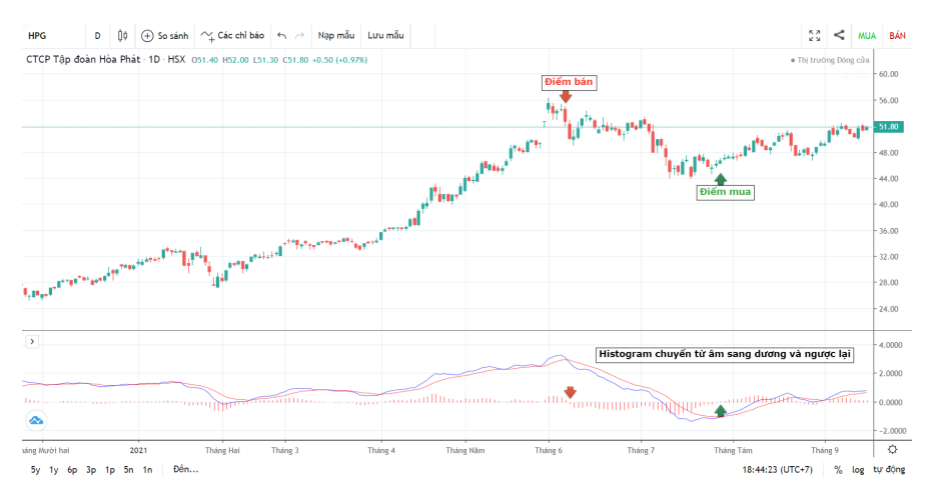Toggle the tự động auto scale

[889, 470]
